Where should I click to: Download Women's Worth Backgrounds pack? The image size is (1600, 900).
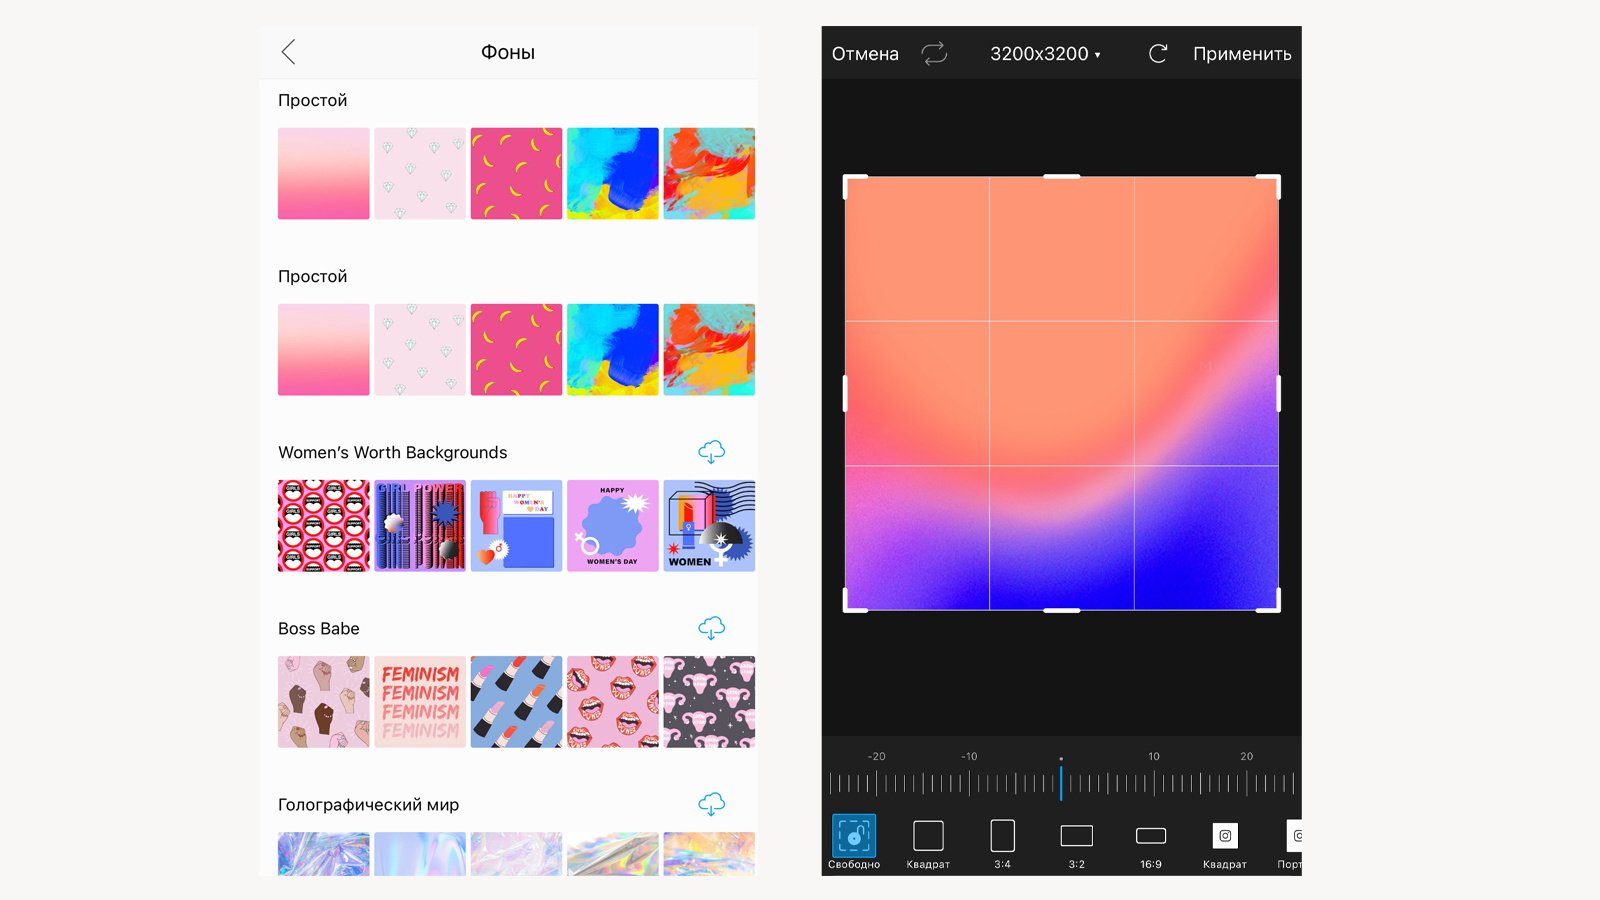(711, 452)
